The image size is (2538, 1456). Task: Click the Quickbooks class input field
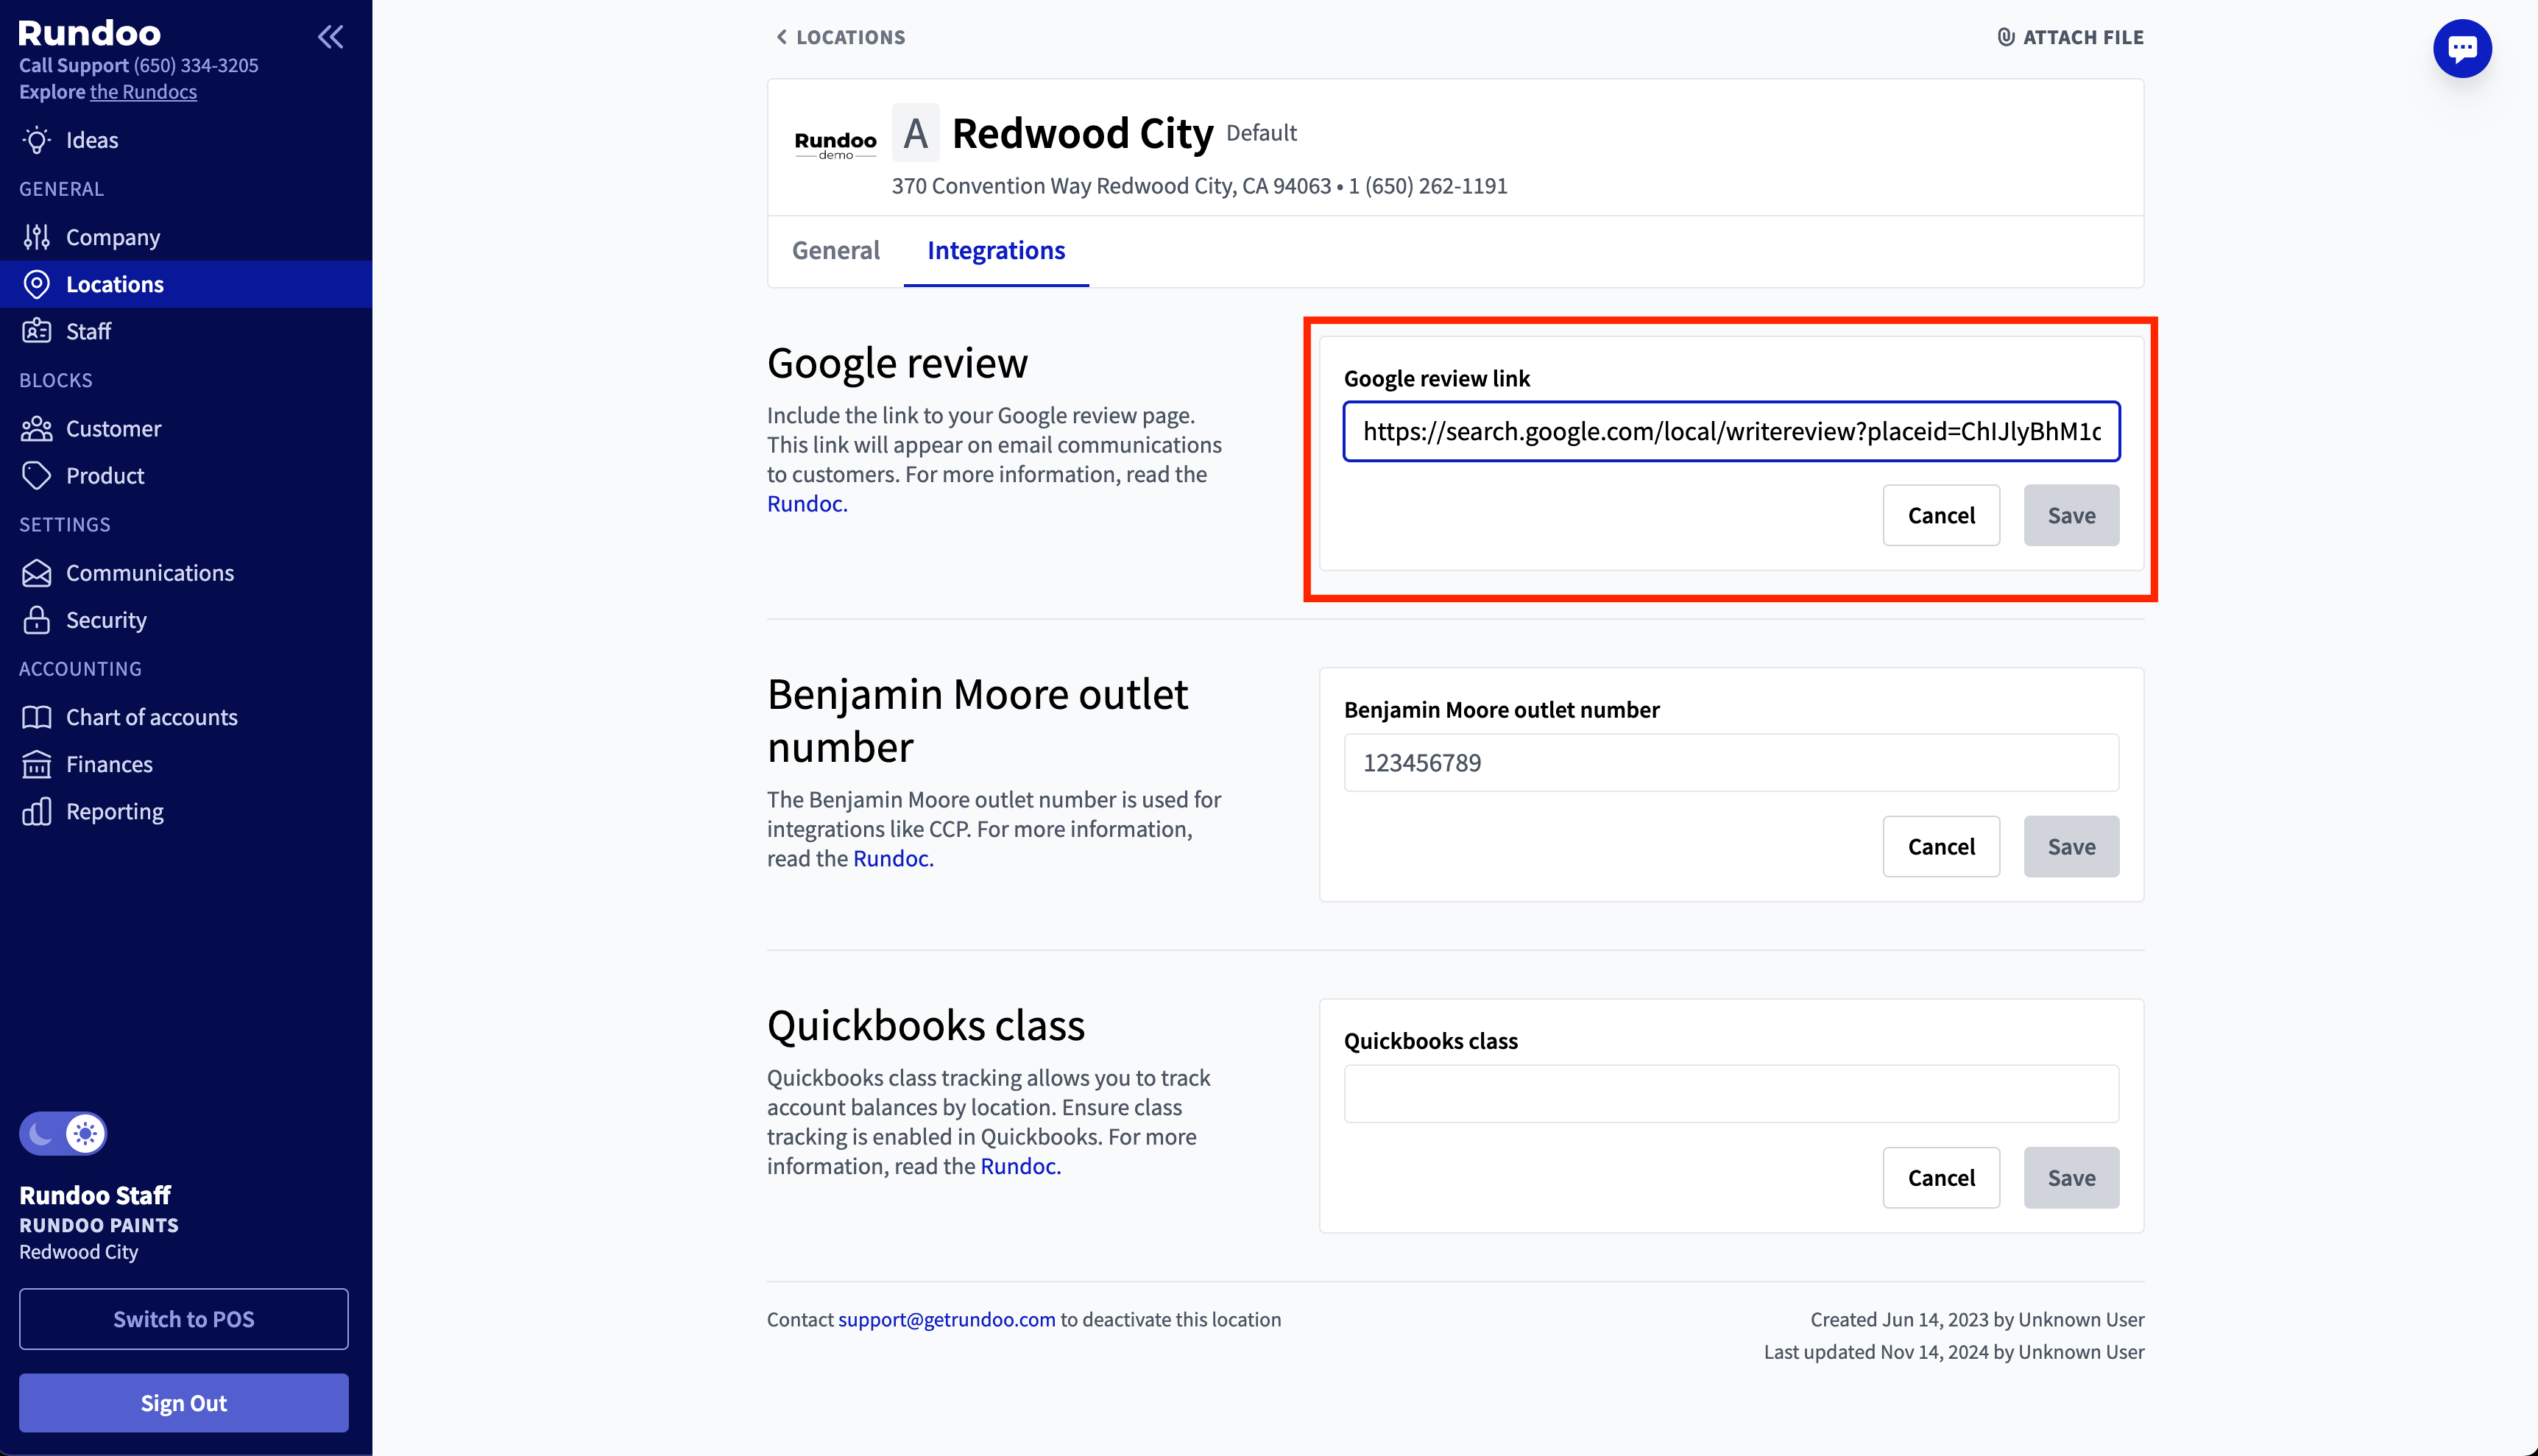pos(1731,1093)
